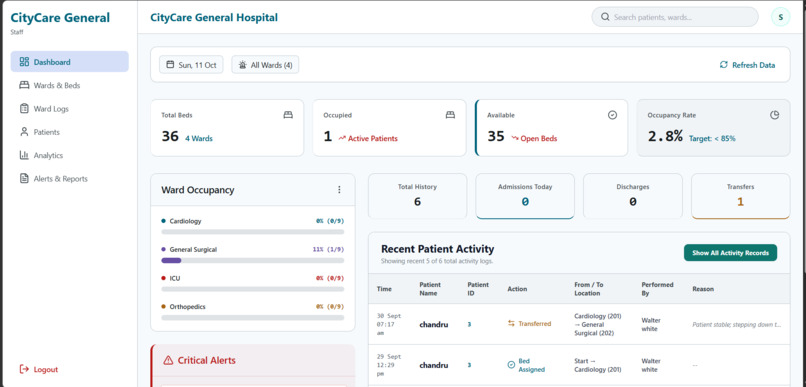806x387 pixels.
Task: Focus the Search patients, wards field
Action: pos(675,17)
